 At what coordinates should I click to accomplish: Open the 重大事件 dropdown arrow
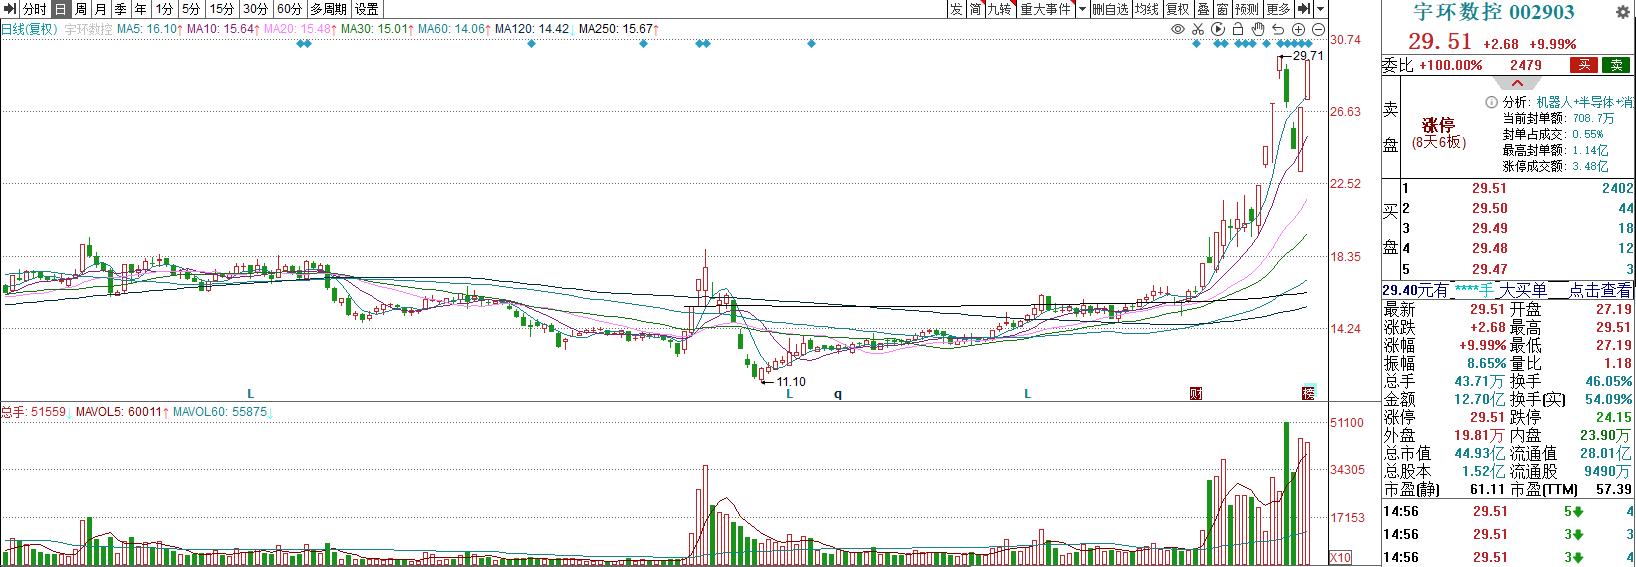tap(1082, 9)
